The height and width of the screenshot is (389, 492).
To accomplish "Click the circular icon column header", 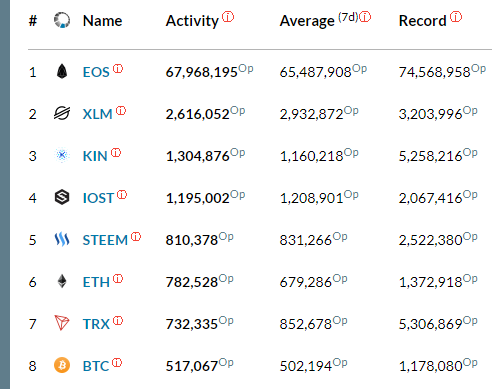I will tap(62, 20).
